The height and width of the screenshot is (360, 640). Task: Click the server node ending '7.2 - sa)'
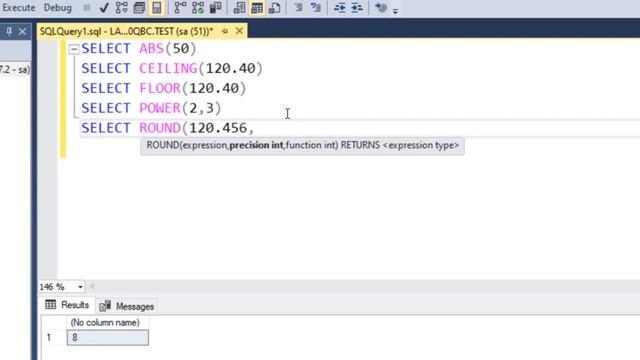[15, 70]
